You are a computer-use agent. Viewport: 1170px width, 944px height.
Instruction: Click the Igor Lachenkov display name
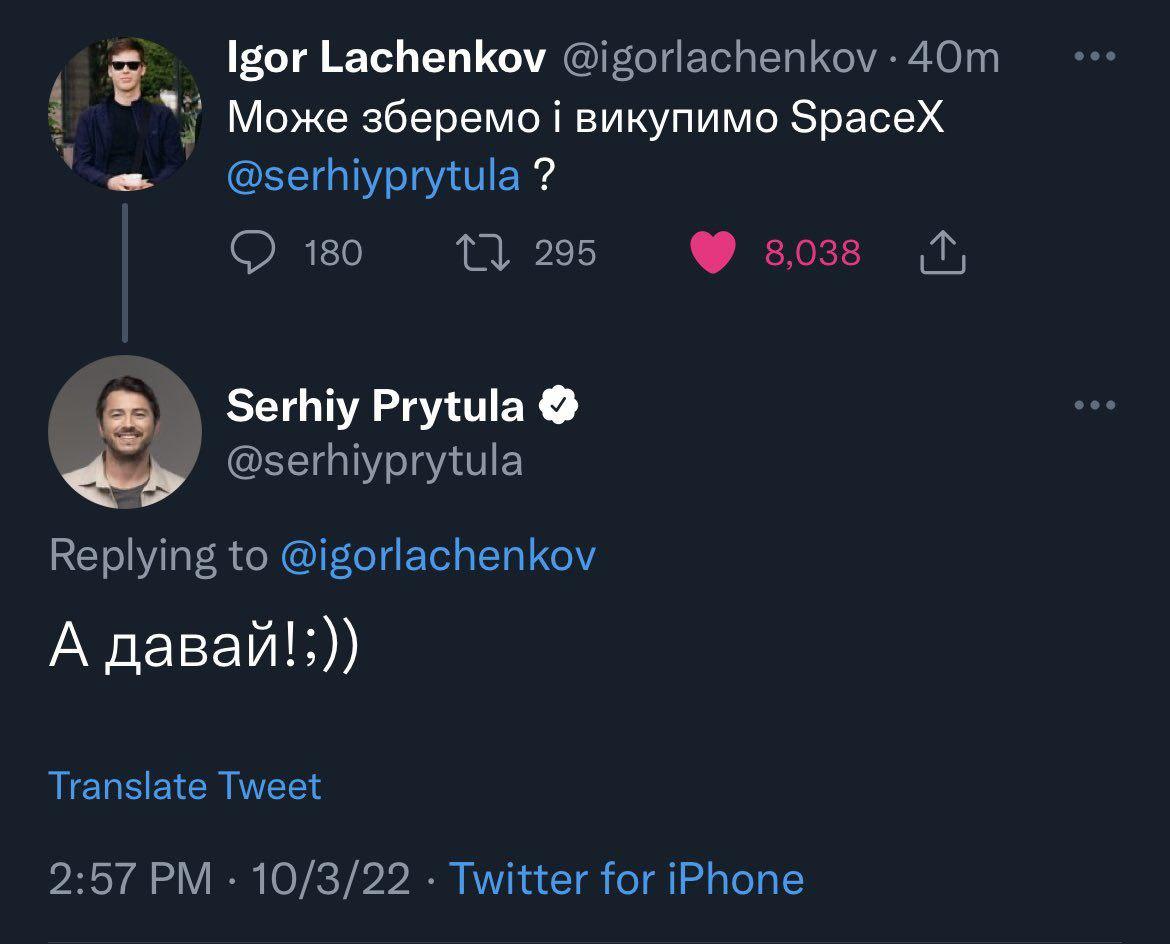pos(386,59)
